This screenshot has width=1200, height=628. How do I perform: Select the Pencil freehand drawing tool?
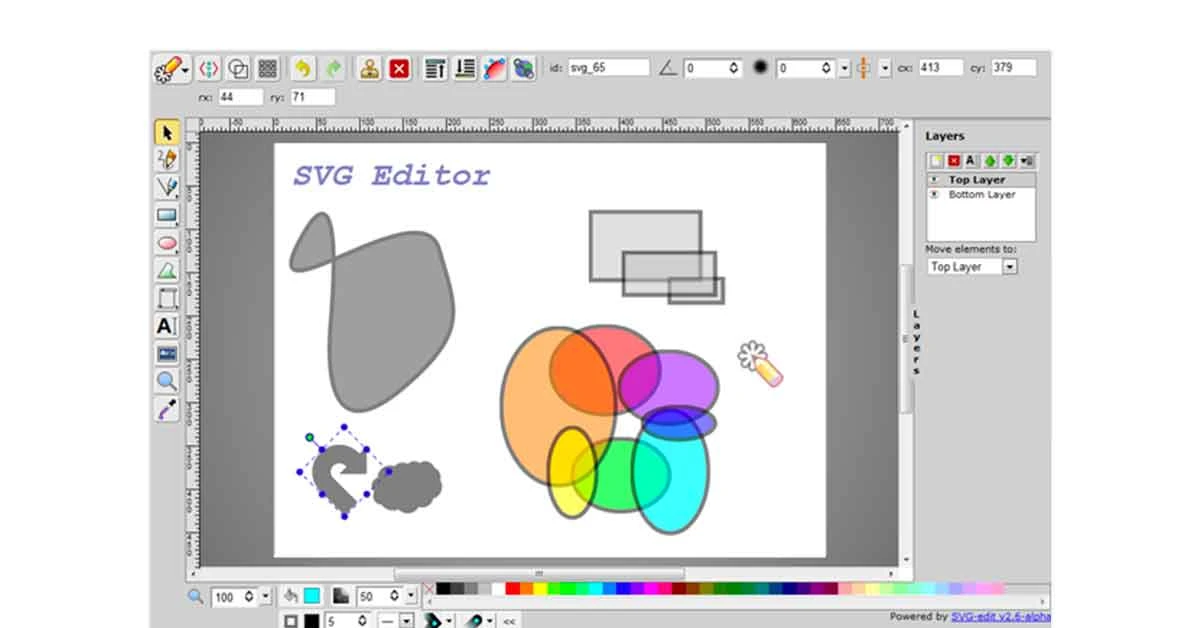pyautogui.click(x=168, y=159)
